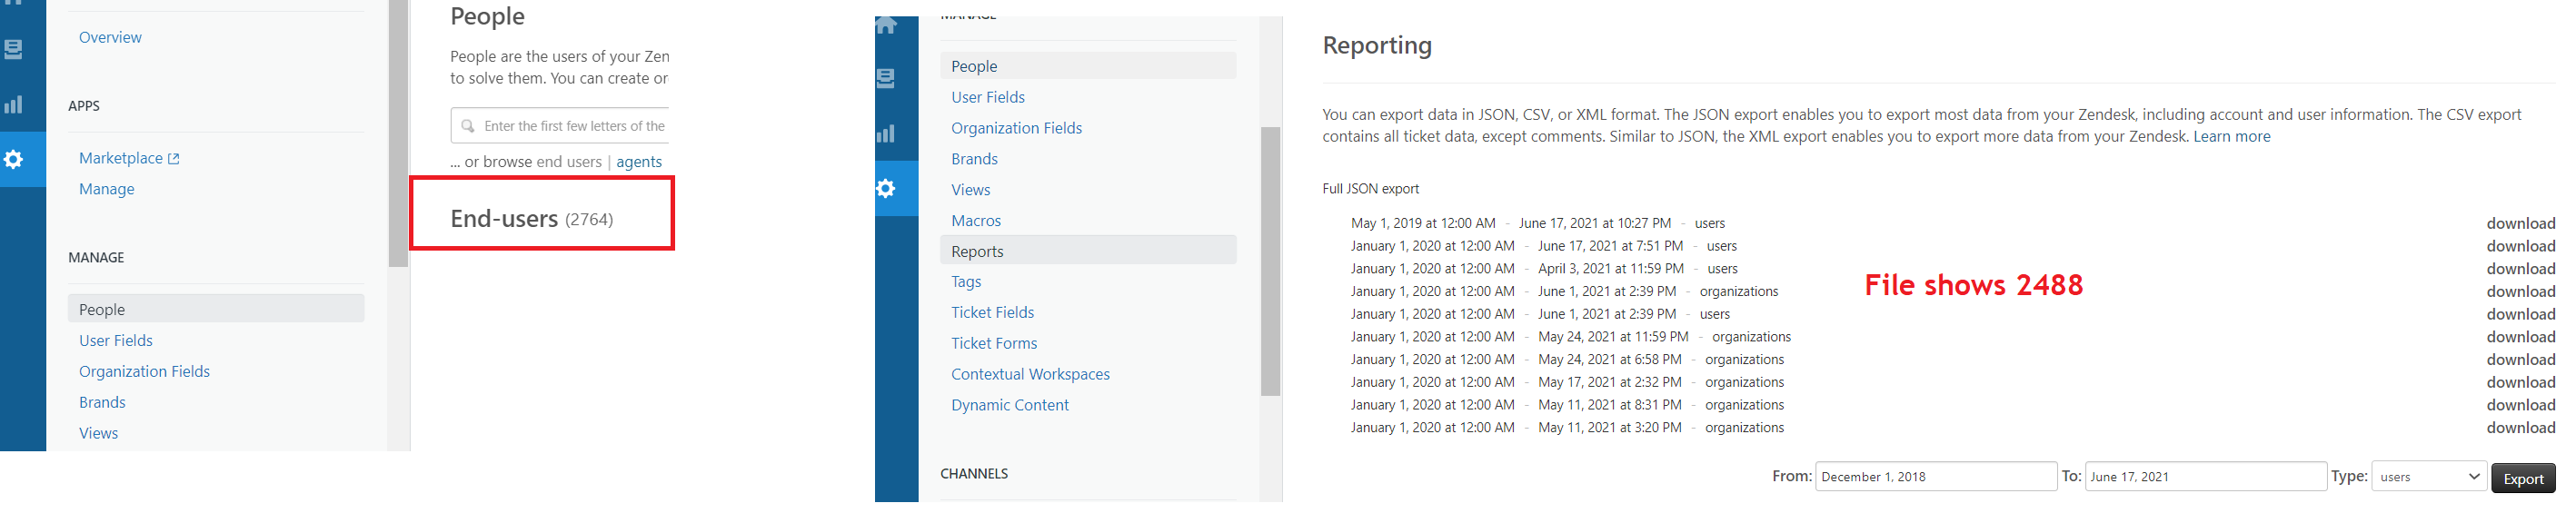Open the Learn more link
Screen dimensions: 2576x523
tap(2231, 137)
